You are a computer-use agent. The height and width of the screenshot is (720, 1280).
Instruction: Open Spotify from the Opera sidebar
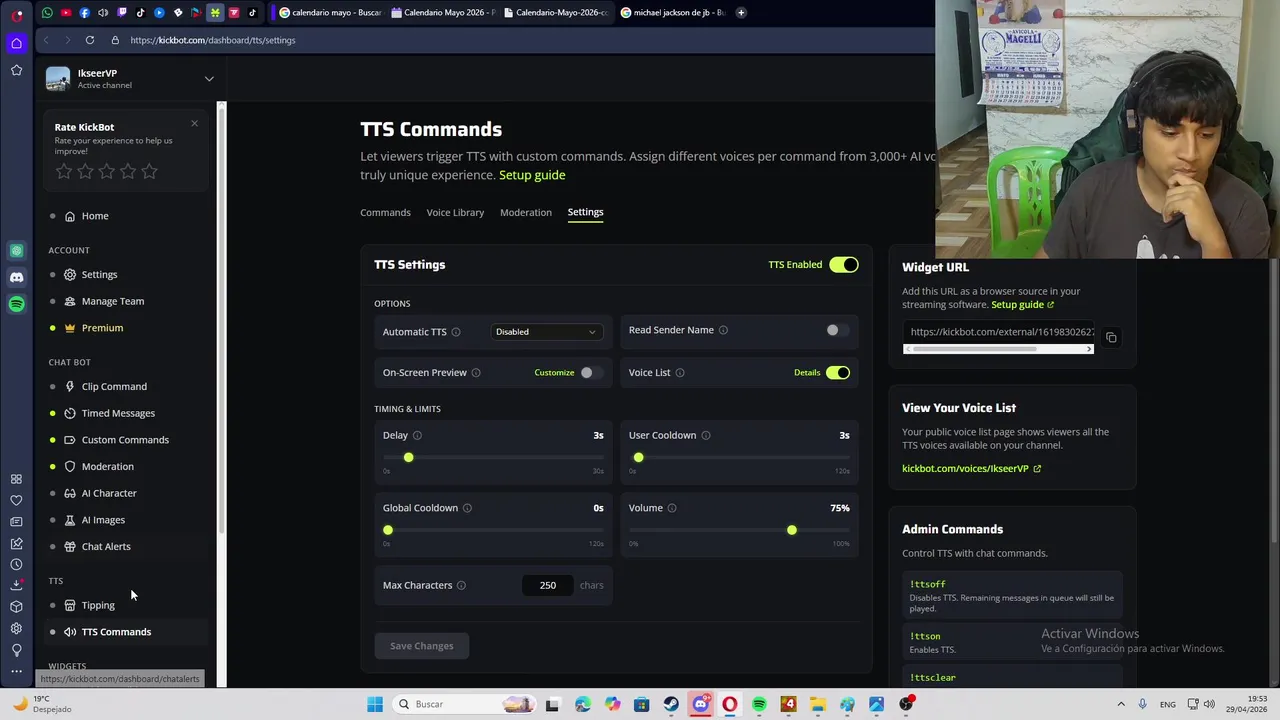(16, 304)
